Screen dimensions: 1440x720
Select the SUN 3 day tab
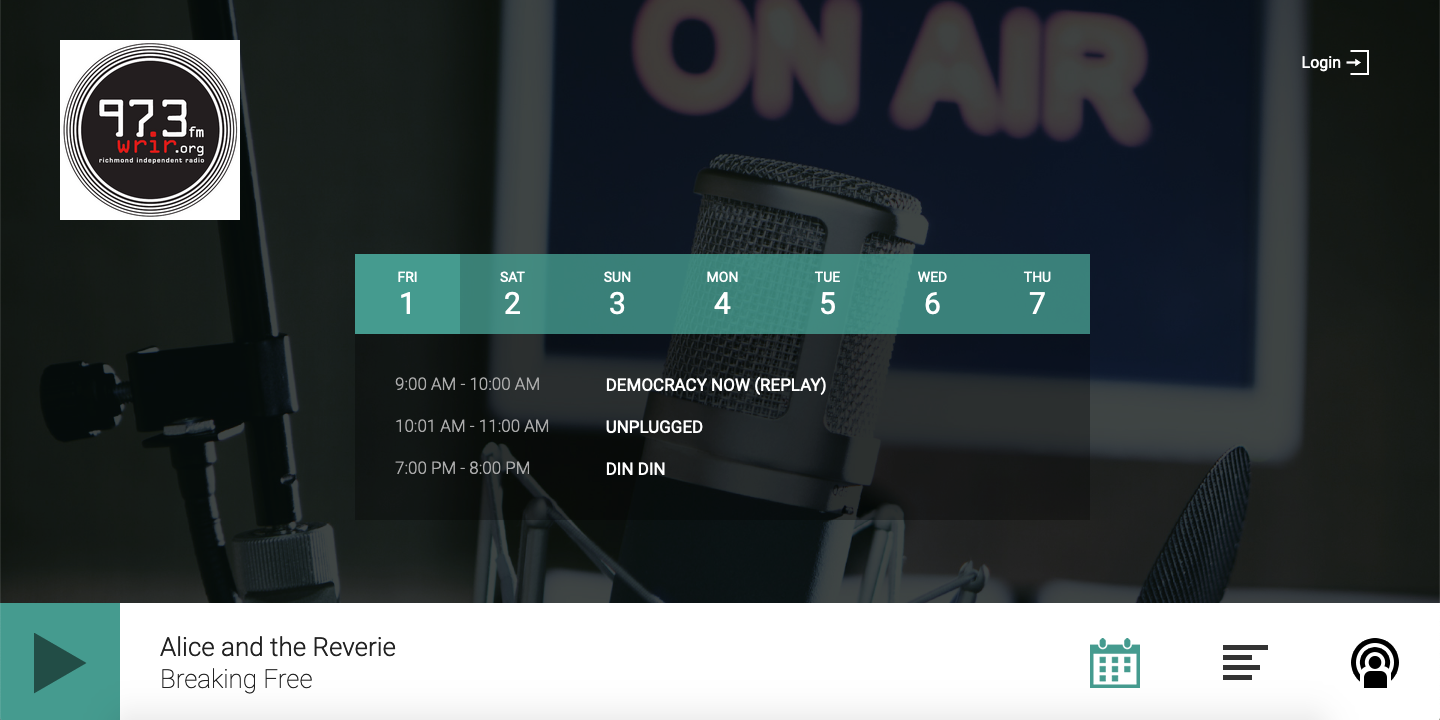tap(617, 294)
